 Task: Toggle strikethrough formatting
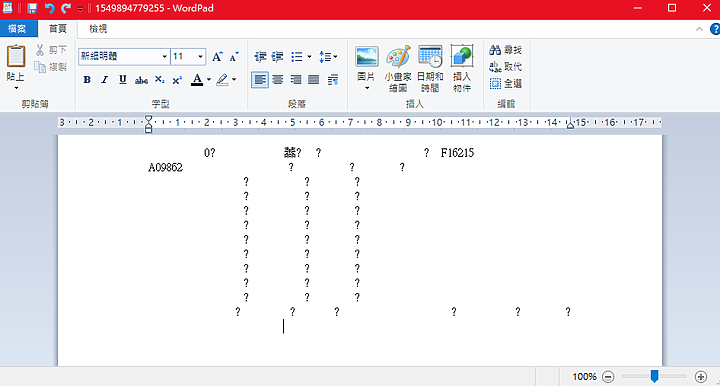[141, 80]
